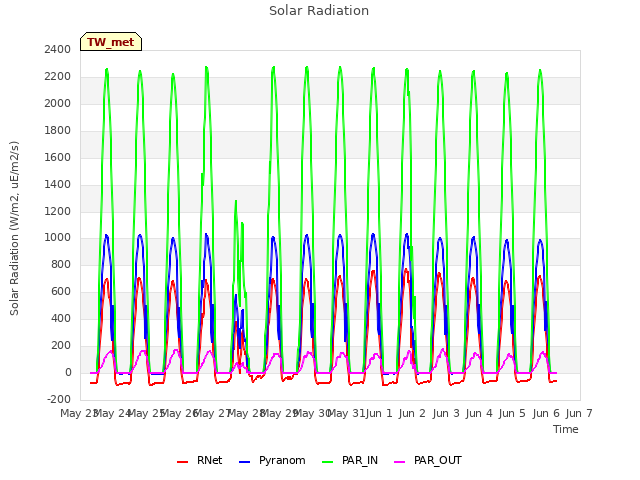Click the 1800 y-axis tick label
This screenshot has height=480, width=640.
point(58,130)
